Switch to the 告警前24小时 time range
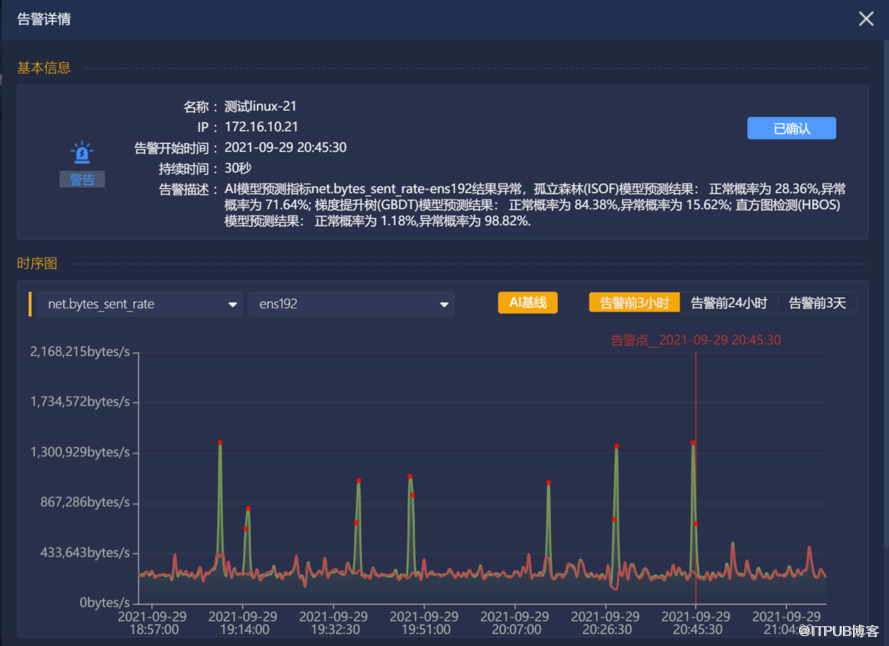 729,303
